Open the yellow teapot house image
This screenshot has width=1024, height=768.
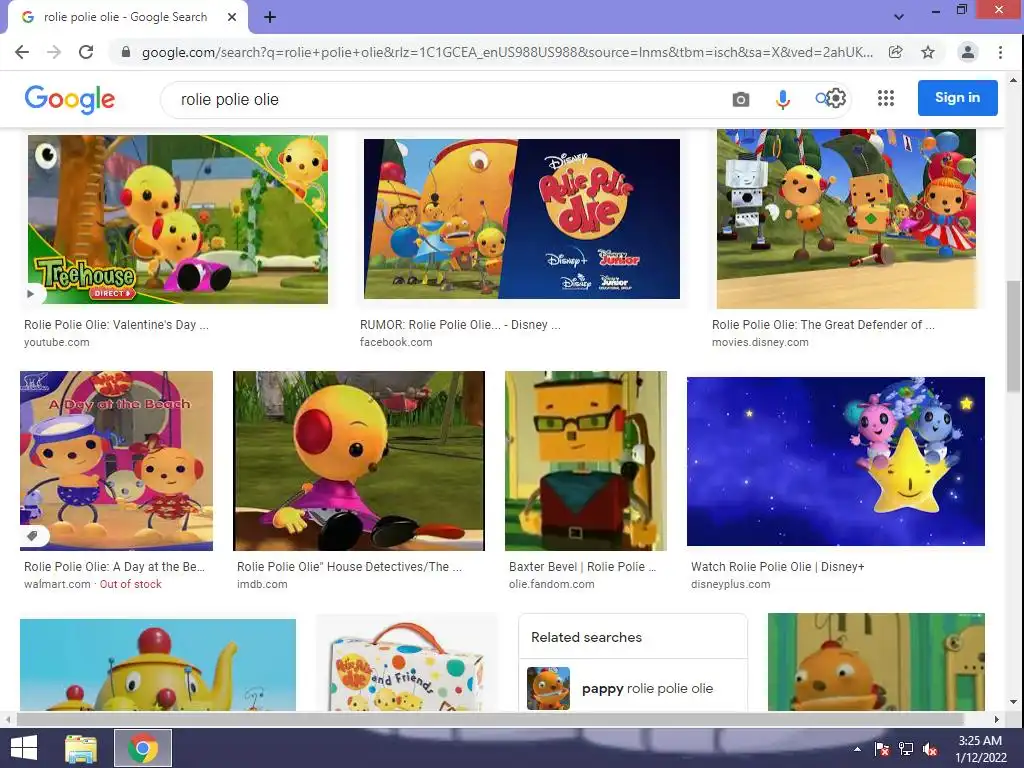click(158, 665)
